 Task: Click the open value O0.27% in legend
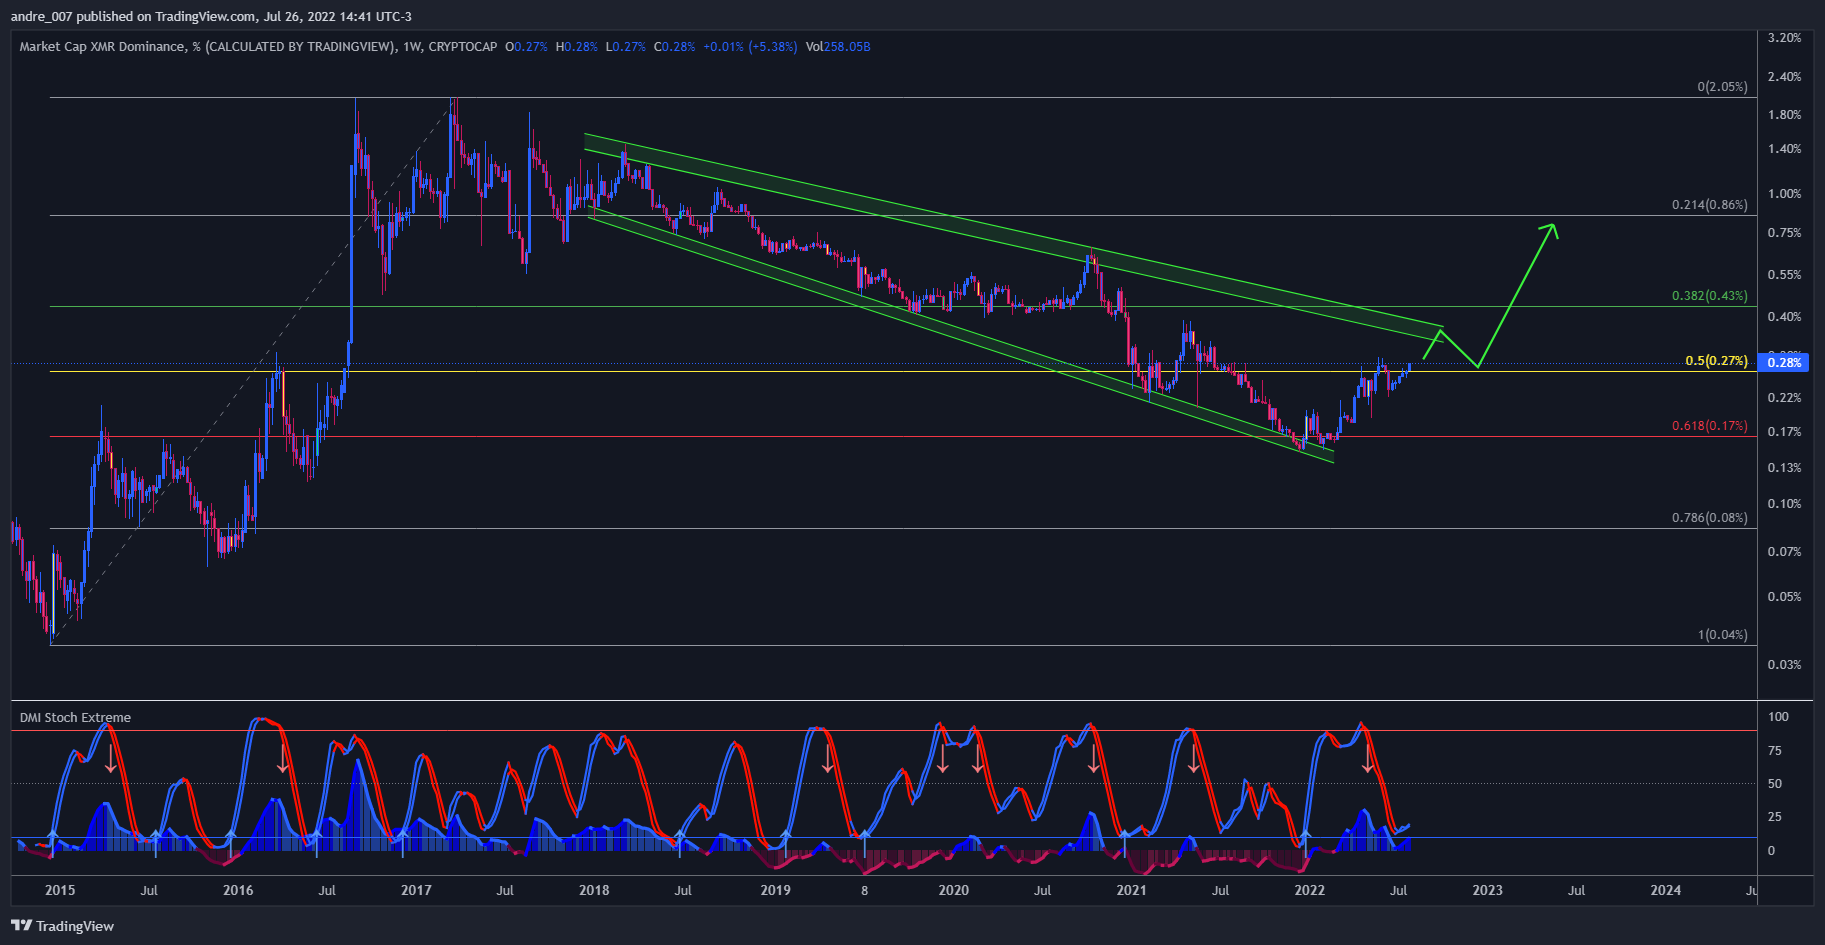coord(526,46)
